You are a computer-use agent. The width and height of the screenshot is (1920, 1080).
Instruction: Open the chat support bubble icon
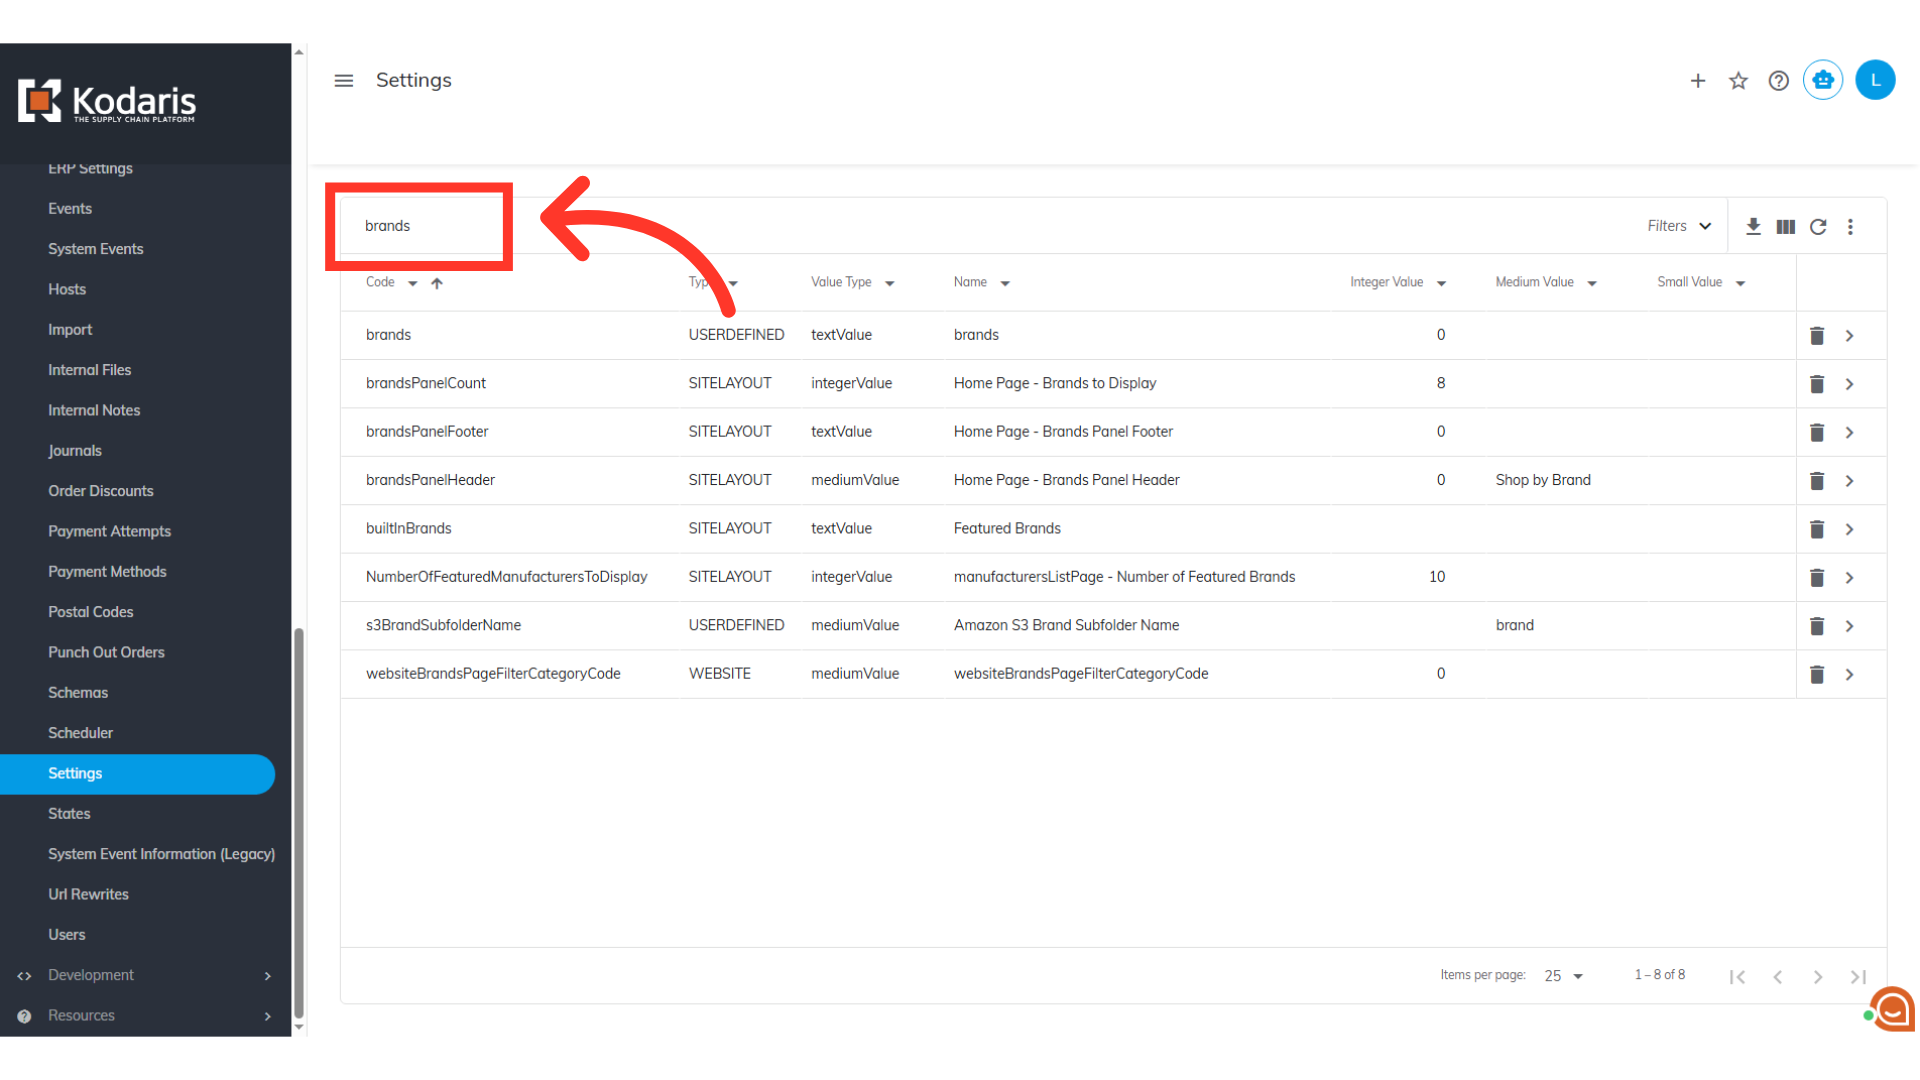click(x=1892, y=1009)
